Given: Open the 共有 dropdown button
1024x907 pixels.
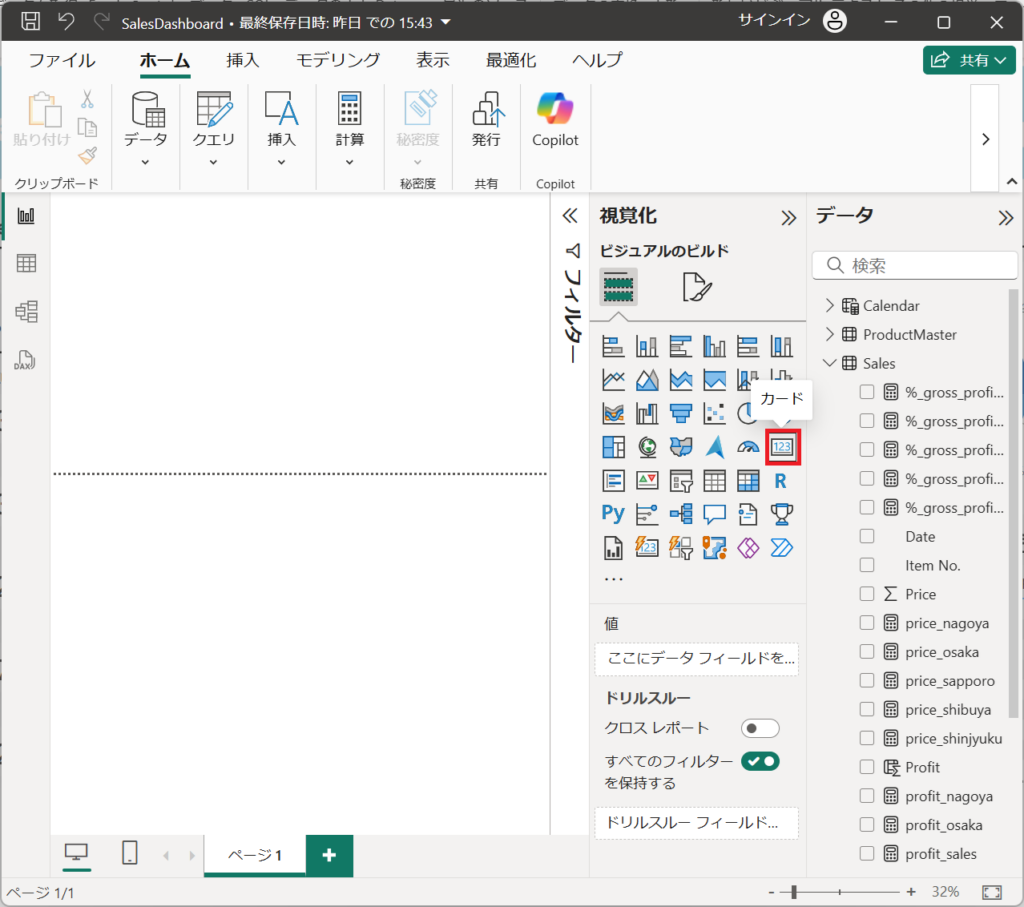Looking at the screenshot, I should [968, 60].
